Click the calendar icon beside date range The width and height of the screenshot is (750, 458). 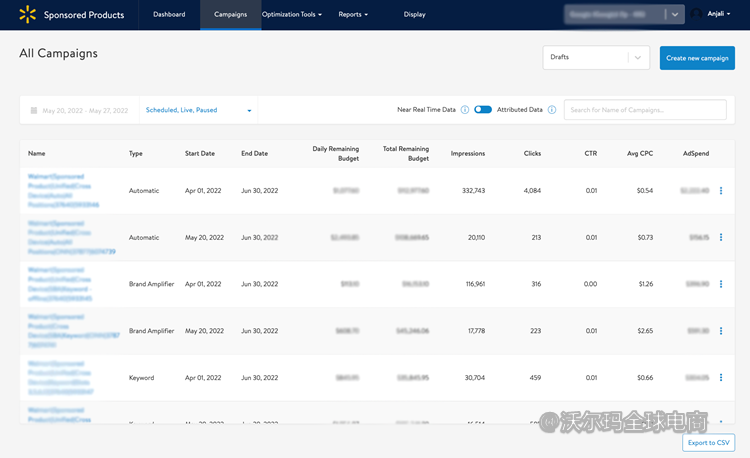coord(34,110)
